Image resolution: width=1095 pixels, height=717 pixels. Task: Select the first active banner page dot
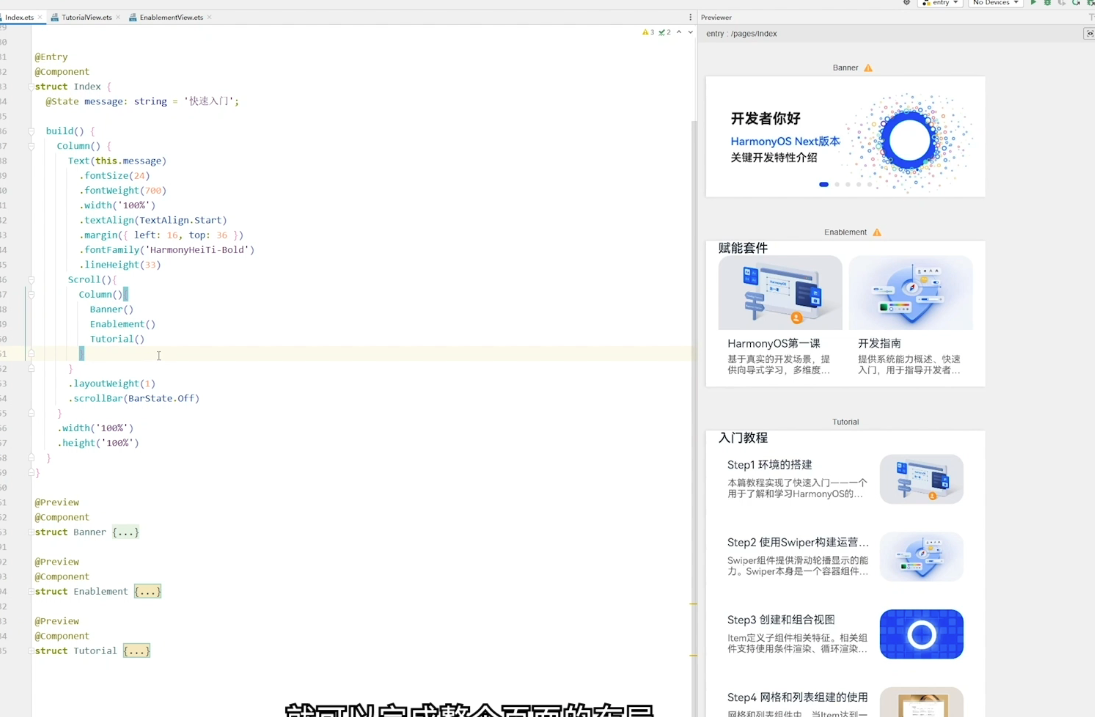pyautogui.click(x=824, y=184)
